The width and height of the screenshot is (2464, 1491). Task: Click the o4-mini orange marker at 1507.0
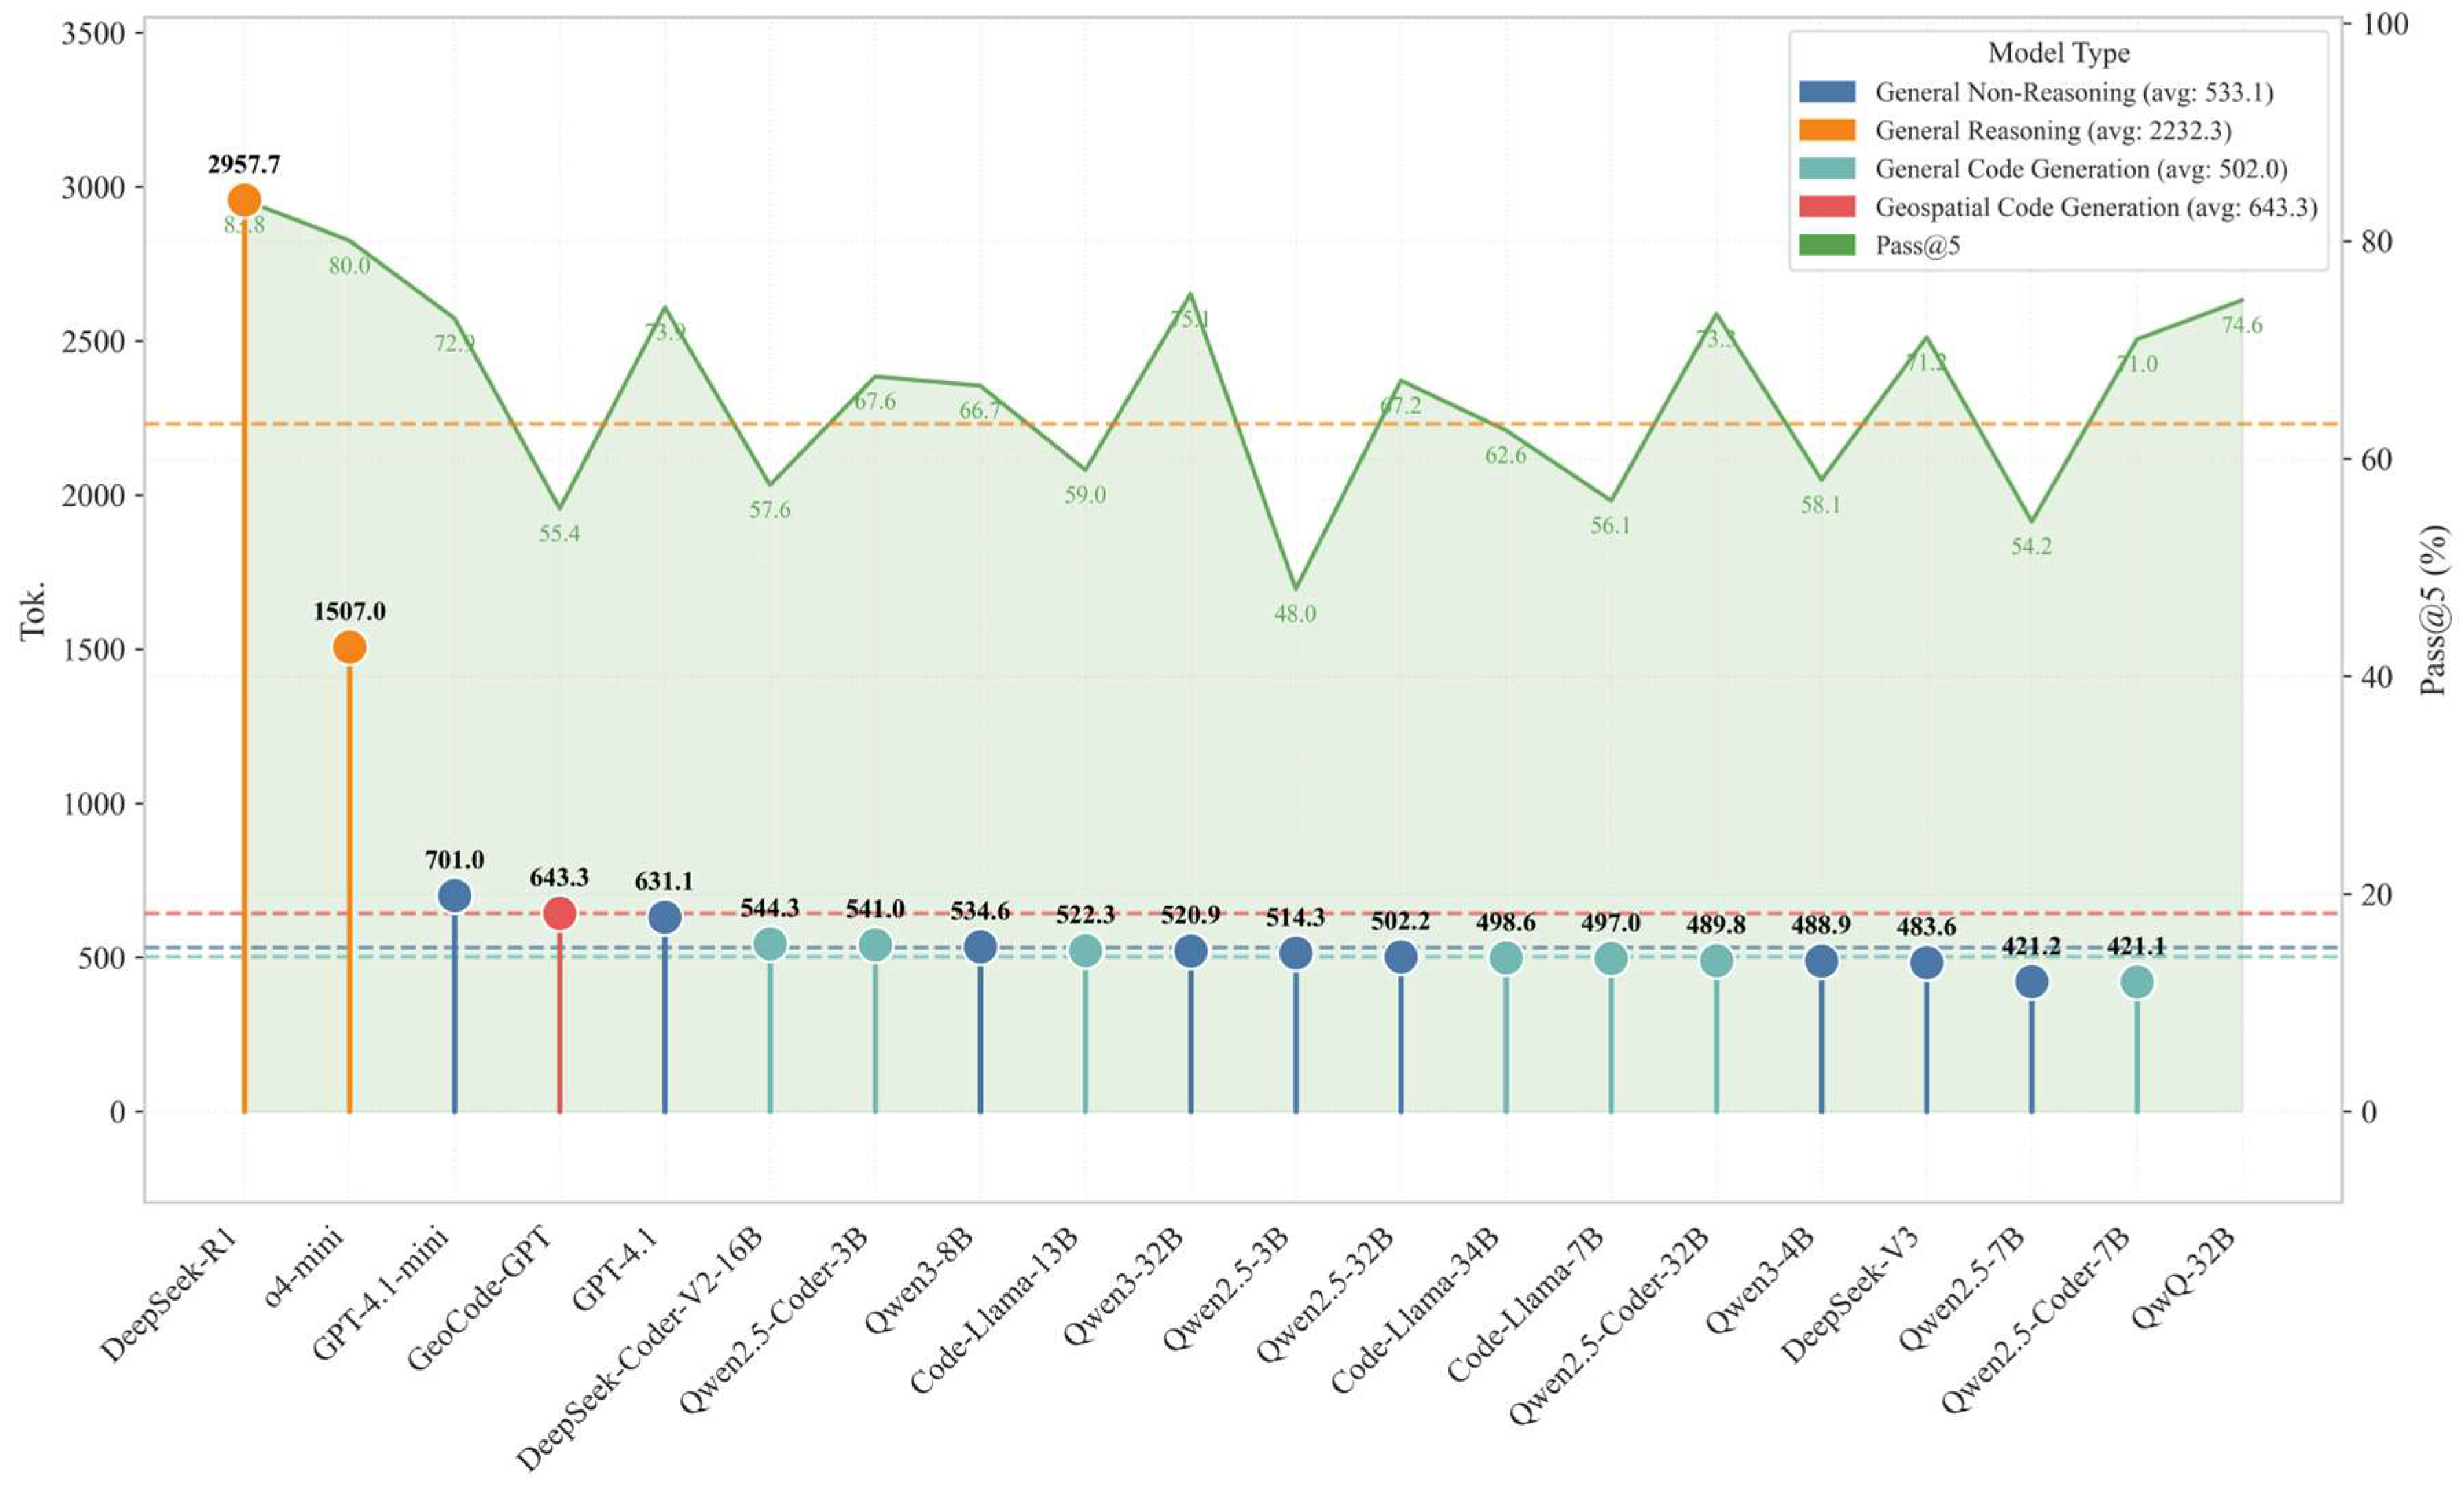point(349,647)
